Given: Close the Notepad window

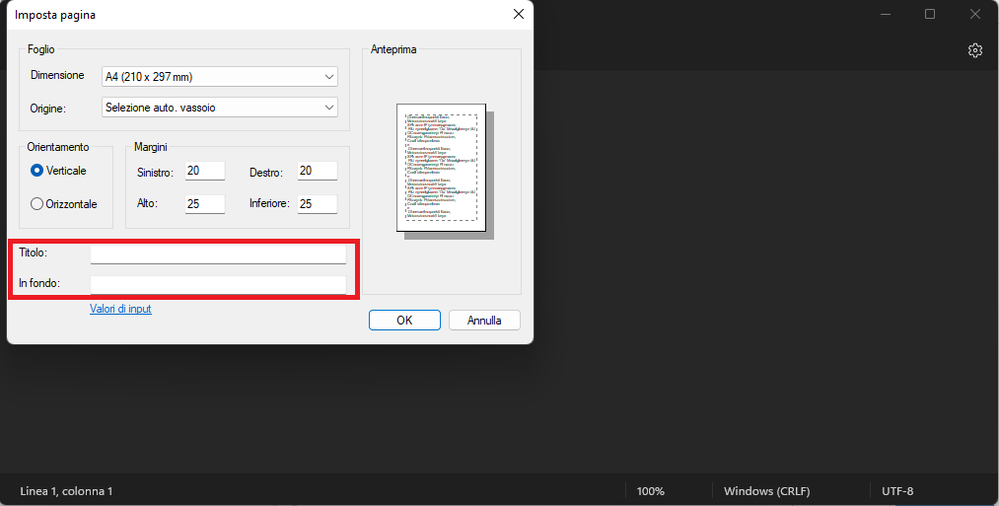Looking at the screenshot, I should coord(975,14).
